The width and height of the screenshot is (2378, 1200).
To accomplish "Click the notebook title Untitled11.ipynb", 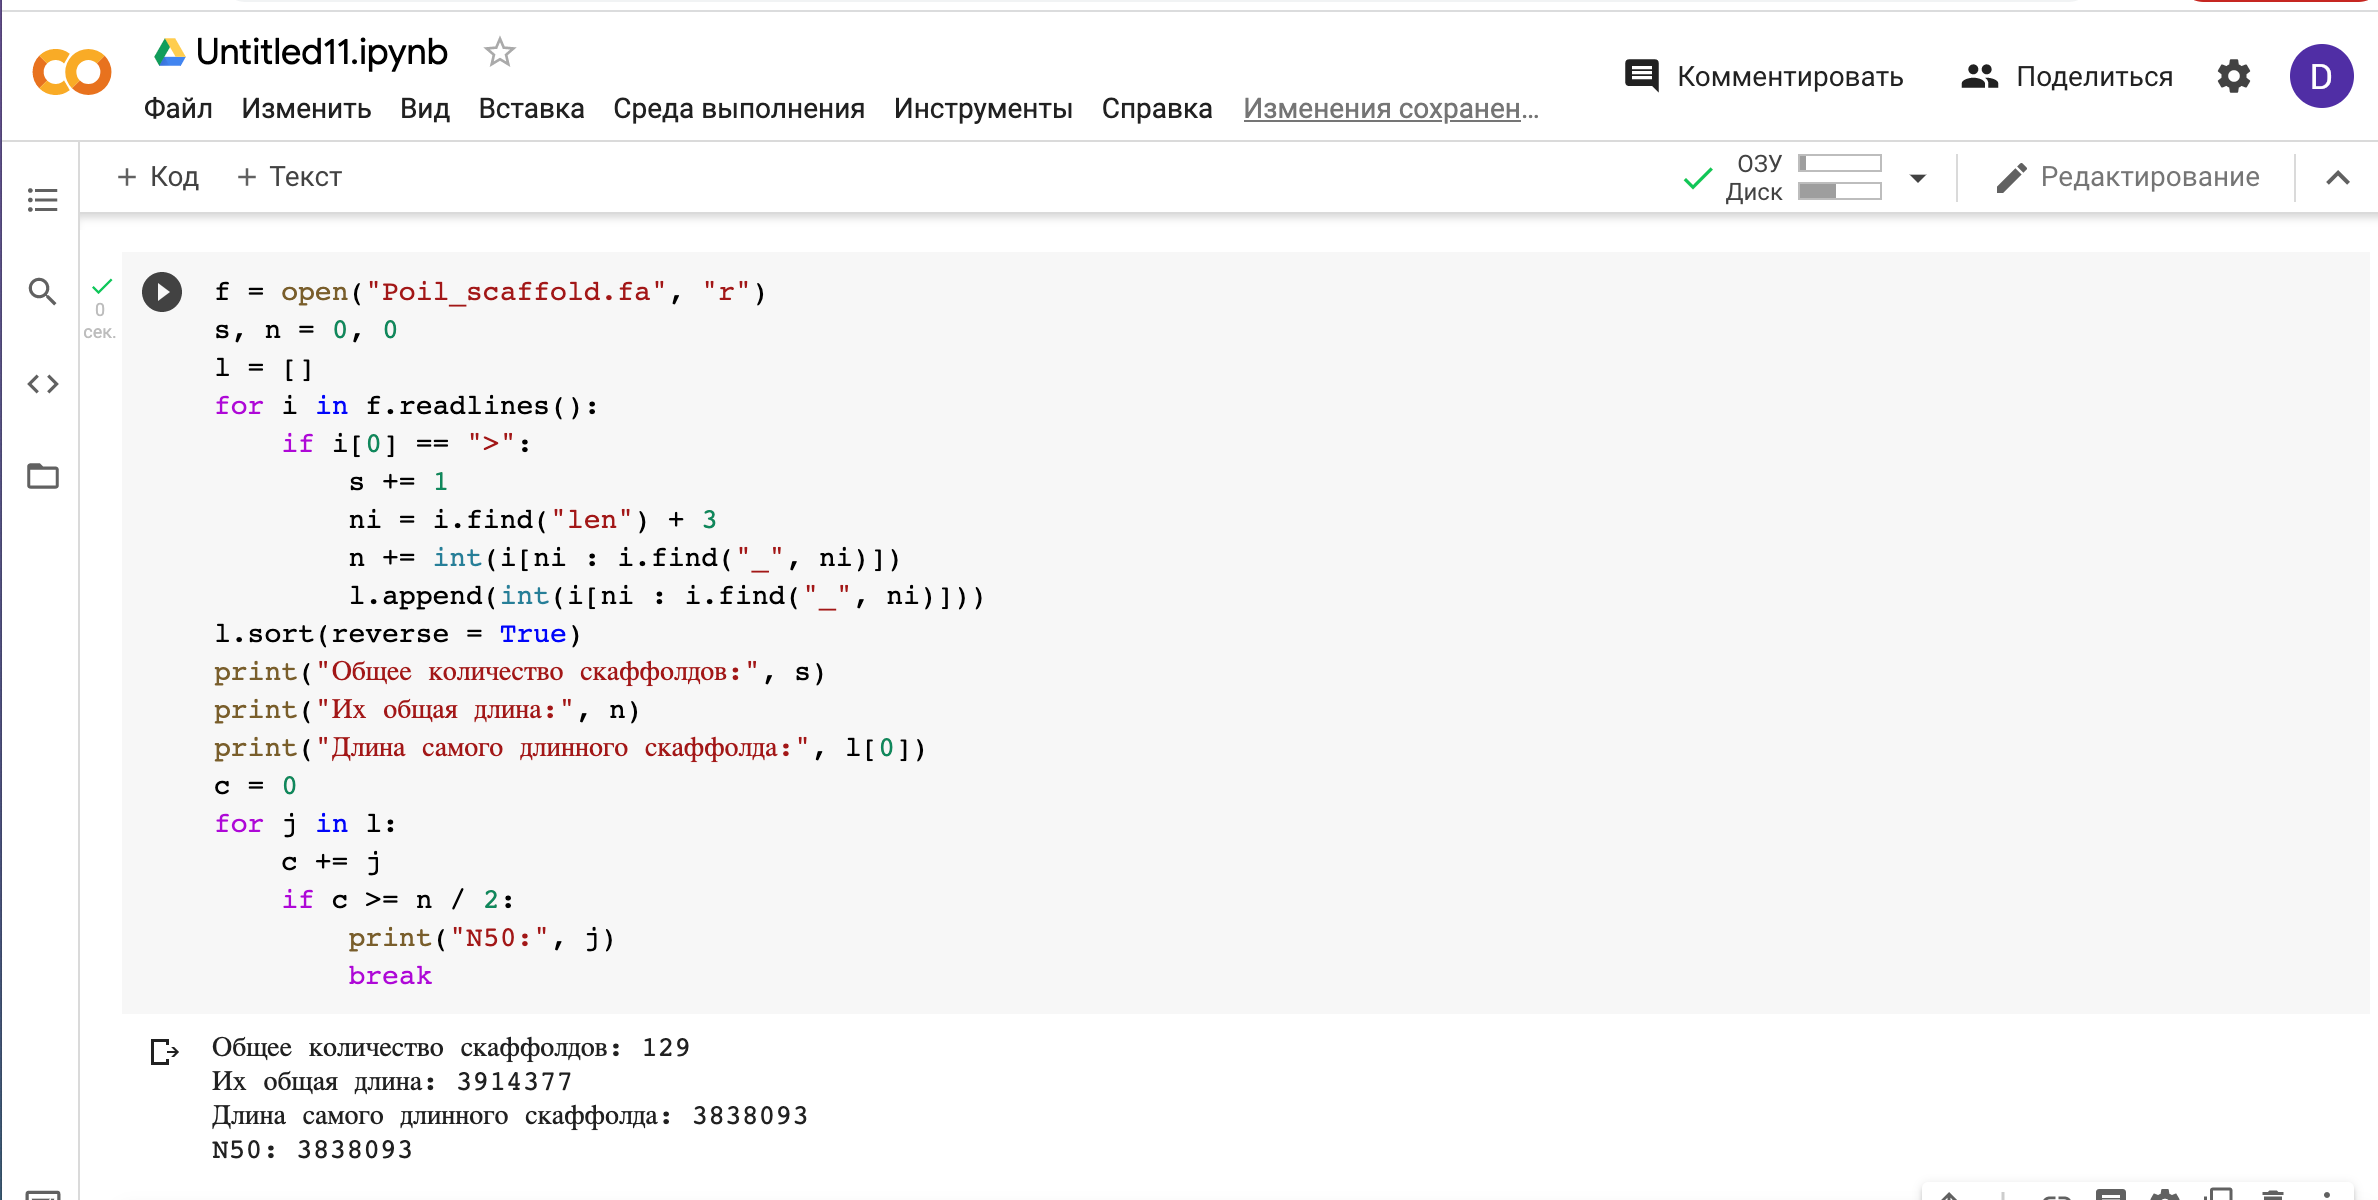I will [322, 52].
